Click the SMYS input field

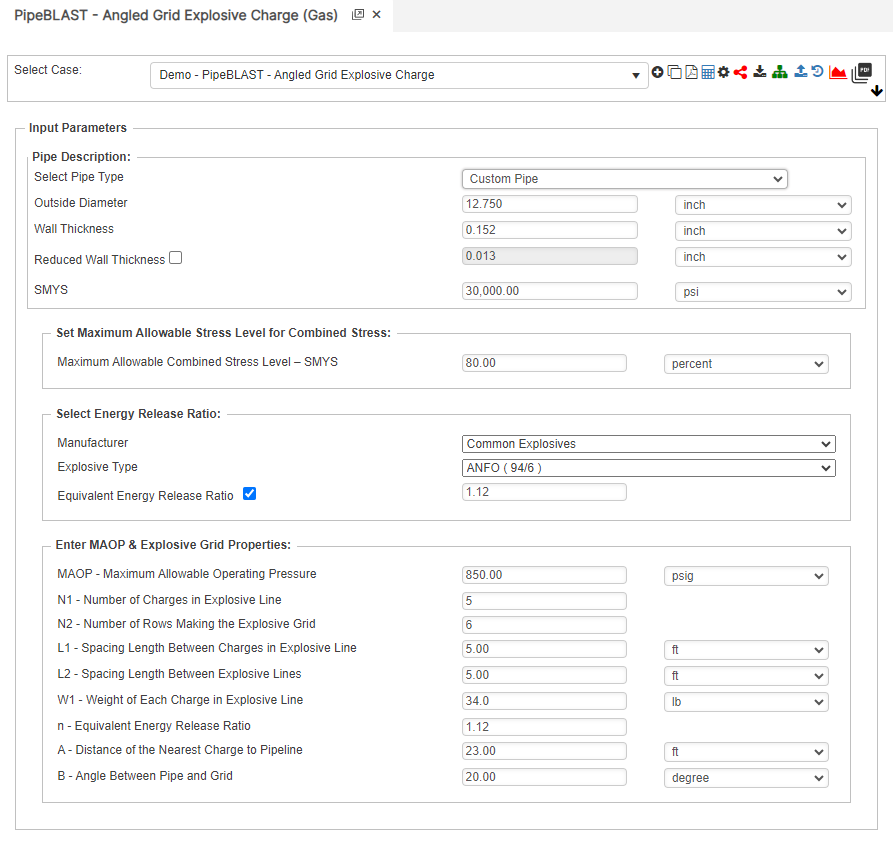[x=550, y=291]
